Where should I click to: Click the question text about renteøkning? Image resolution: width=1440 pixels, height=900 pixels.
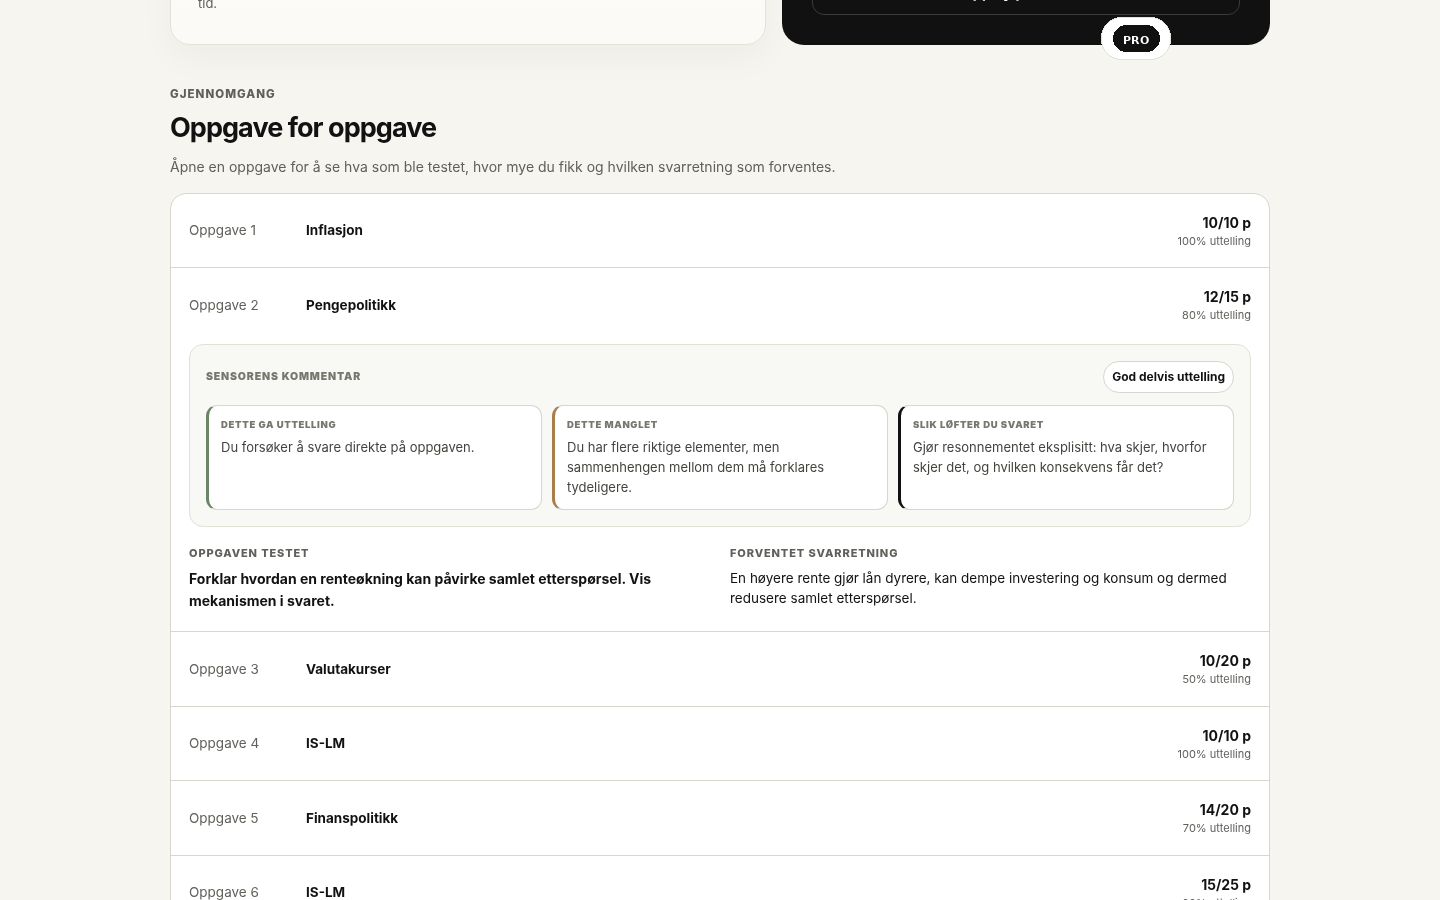[x=420, y=590]
